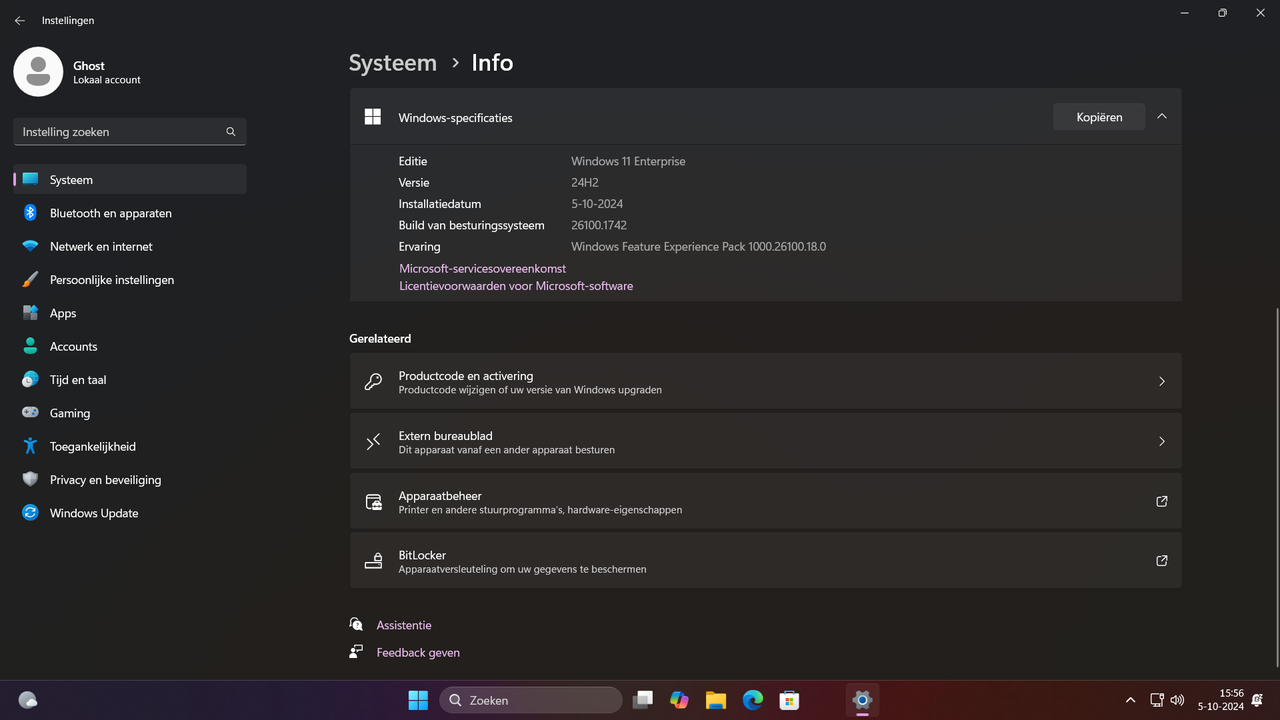The width and height of the screenshot is (1280, 720).
Task: Open the Windows Start menu
Action: [x=418, y=700]
